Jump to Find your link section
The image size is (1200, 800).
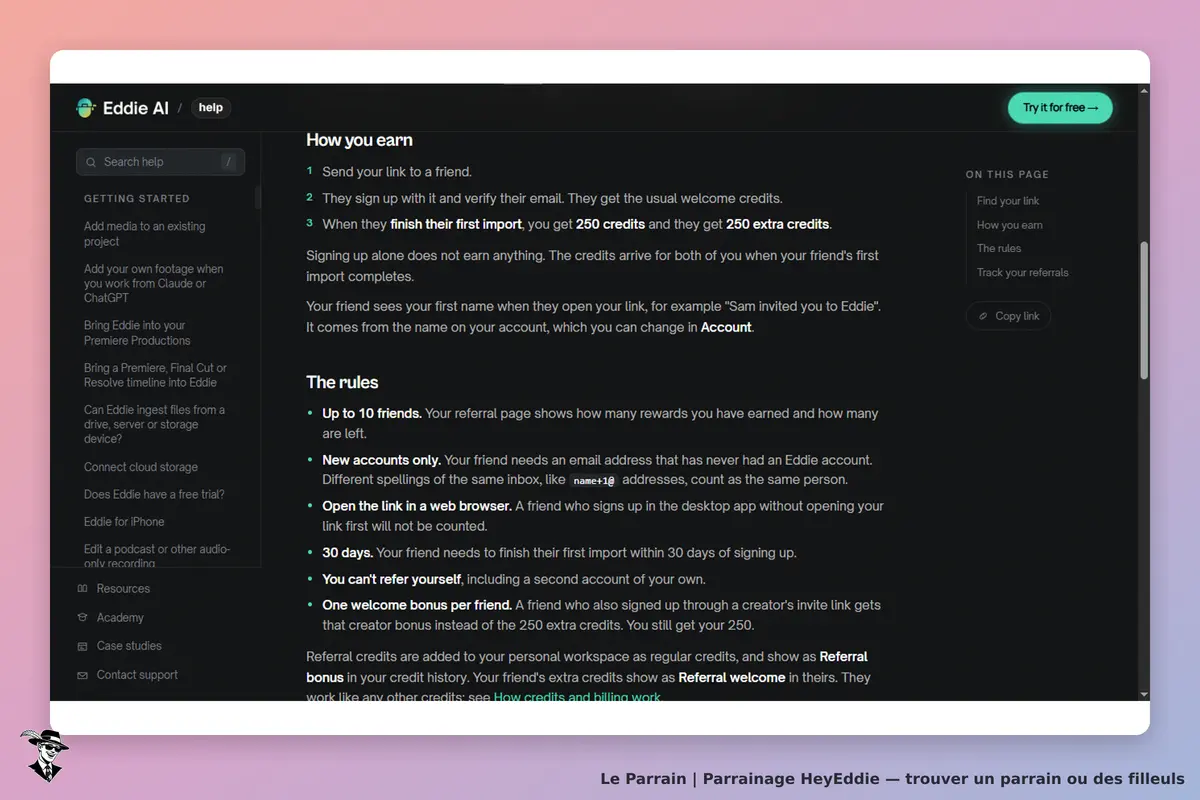[x=1008, y=201]
